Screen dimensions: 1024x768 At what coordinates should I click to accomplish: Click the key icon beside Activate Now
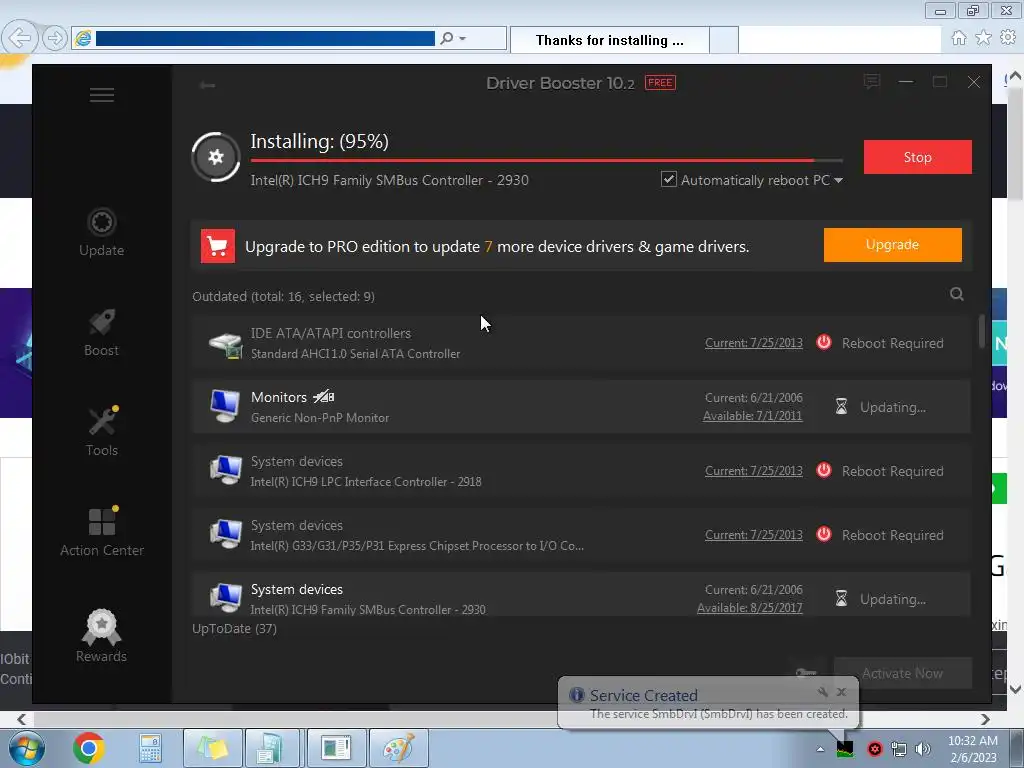pos(806,673)
